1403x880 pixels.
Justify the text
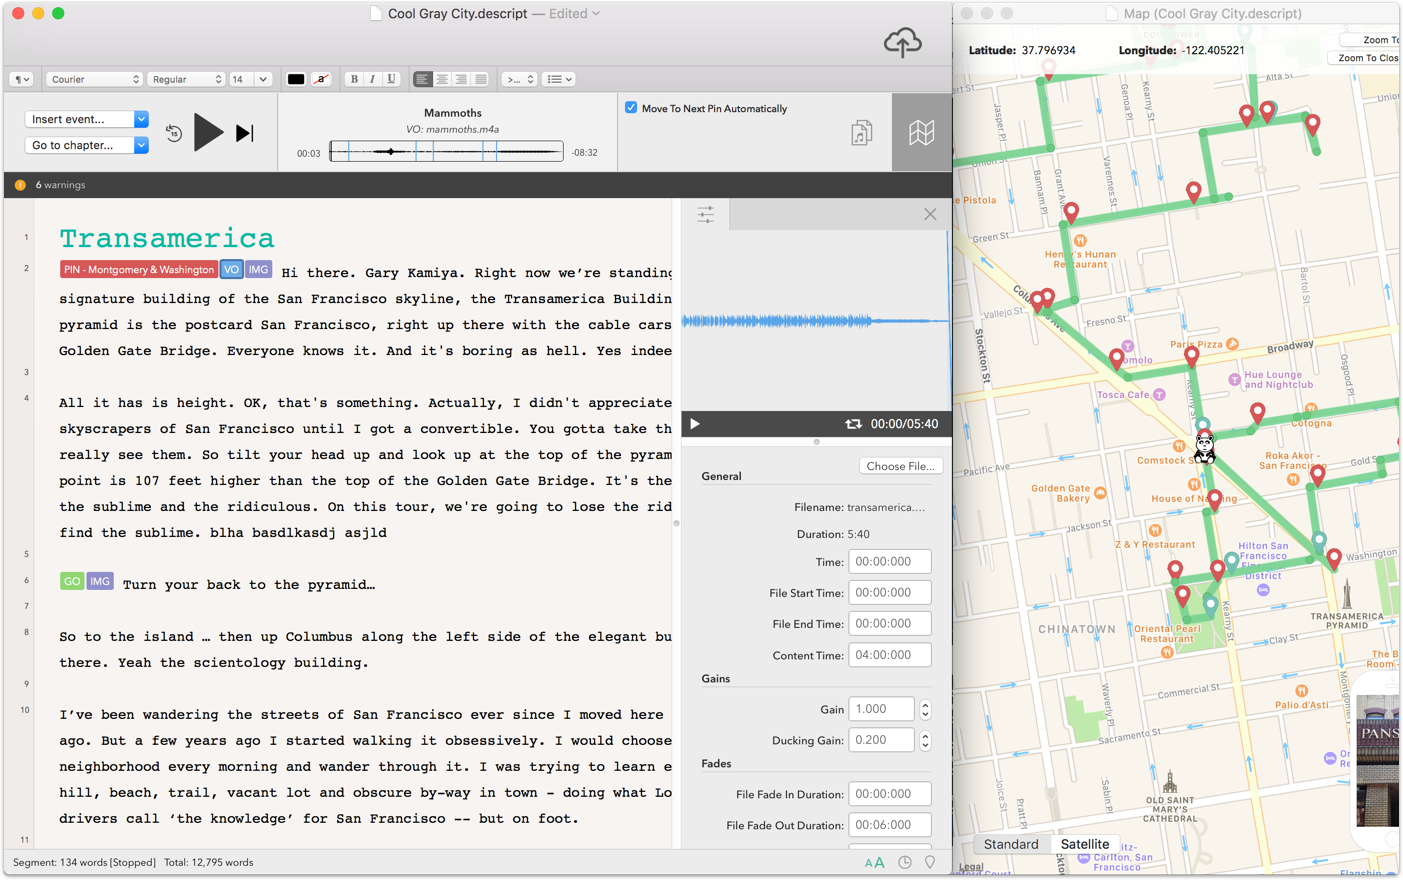point(480,79)
